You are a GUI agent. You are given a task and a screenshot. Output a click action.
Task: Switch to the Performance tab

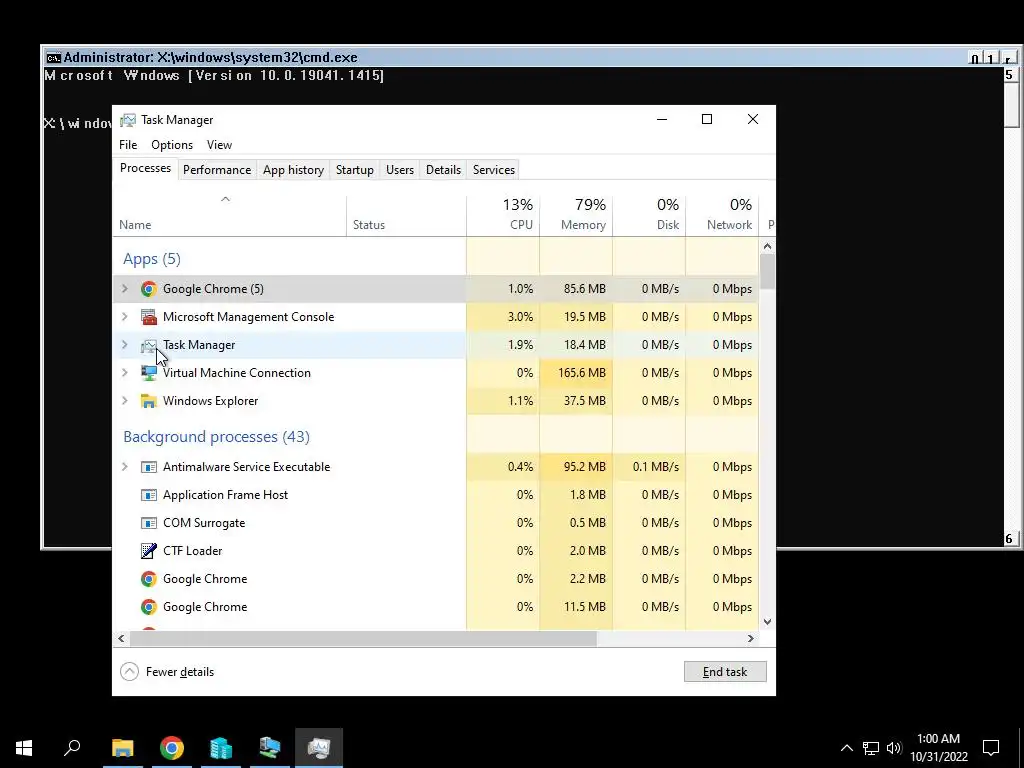[217, 170]
